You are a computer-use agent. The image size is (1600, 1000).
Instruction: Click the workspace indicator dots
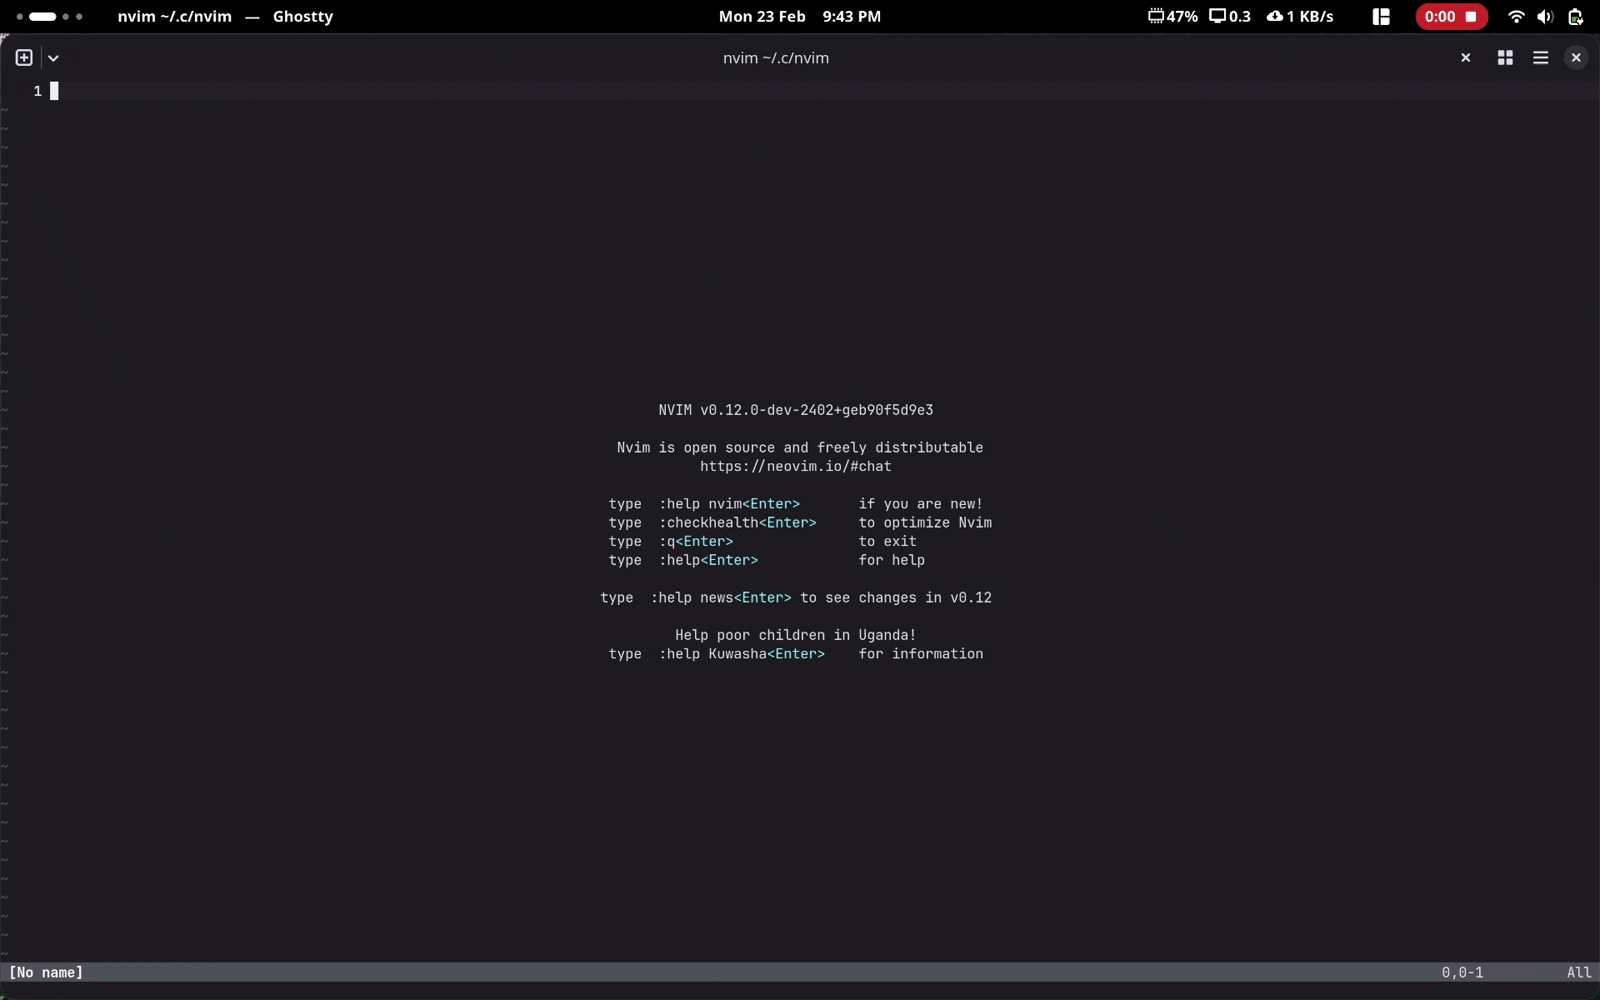(x=50, y=17)
